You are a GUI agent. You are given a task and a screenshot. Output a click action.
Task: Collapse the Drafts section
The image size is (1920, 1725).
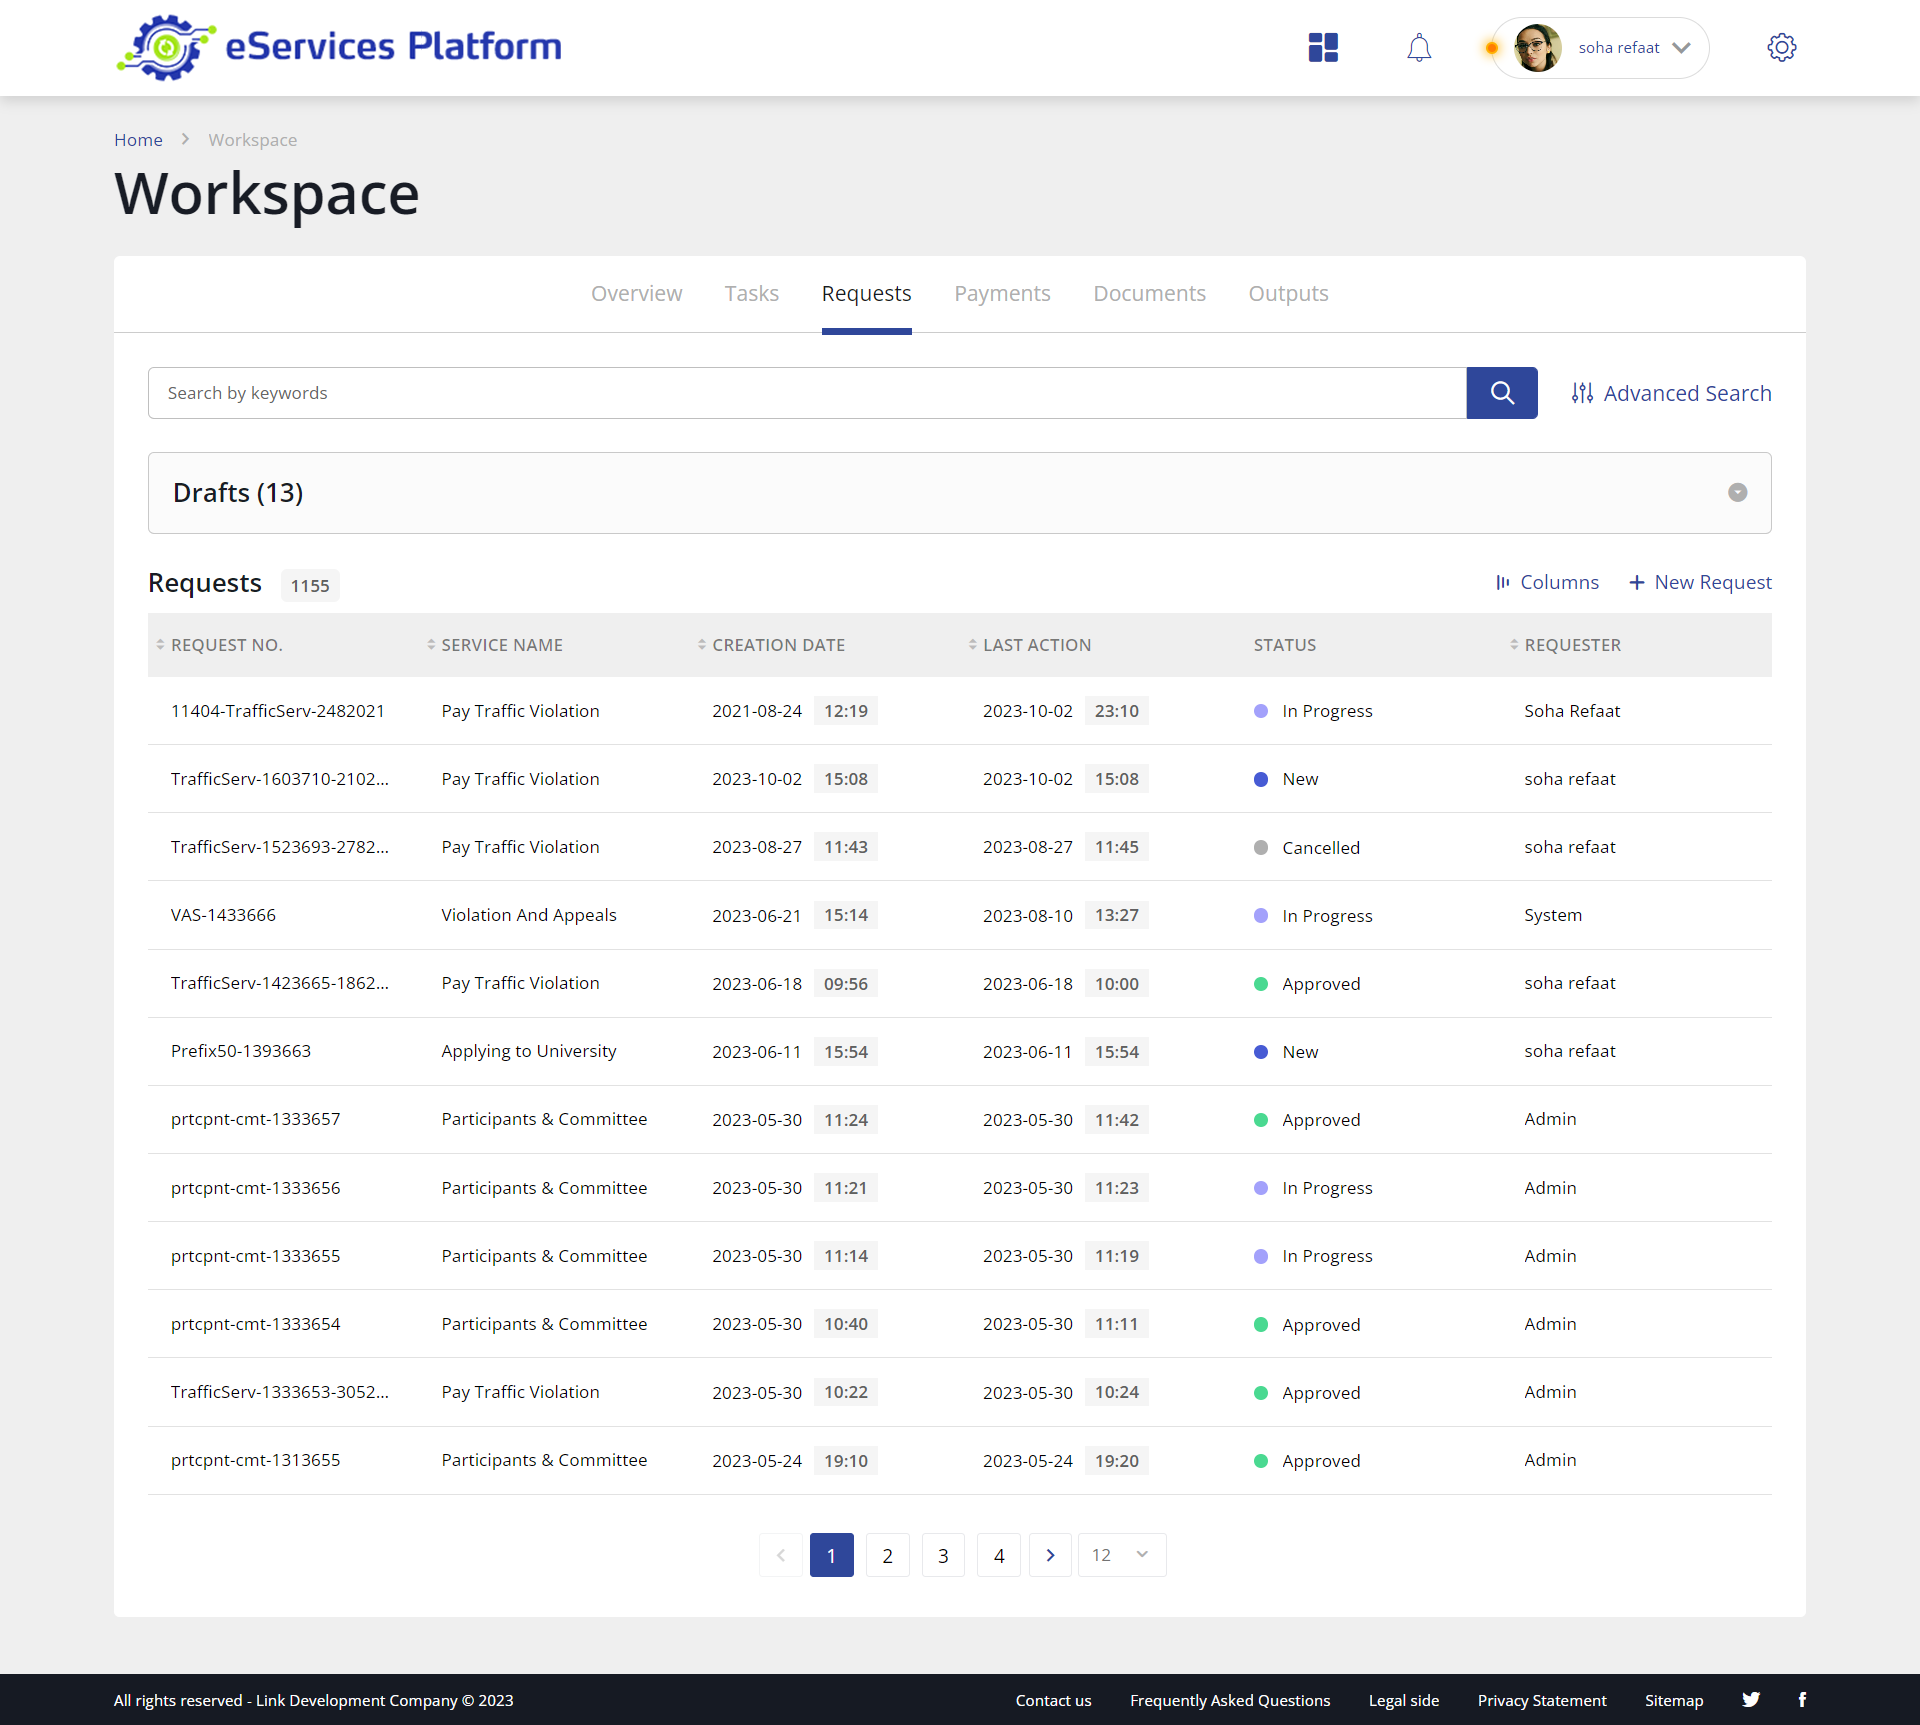pos(1738,492)
